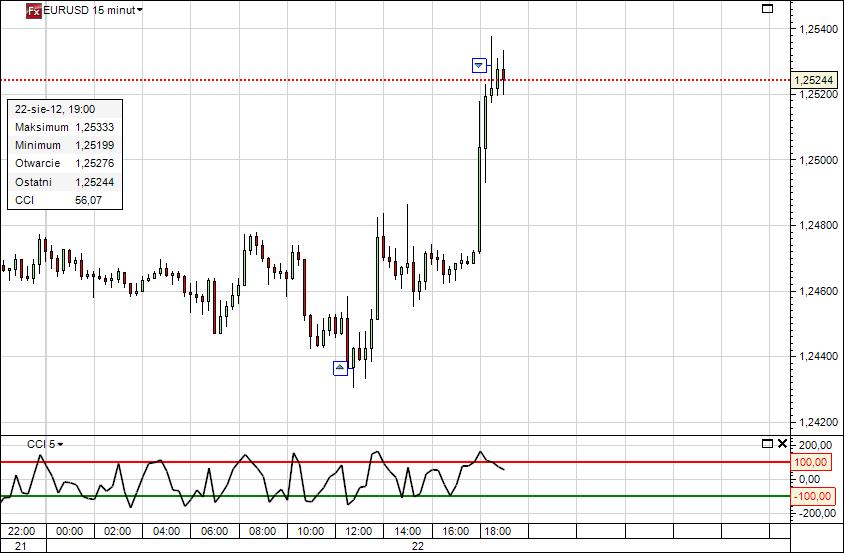This screenshot has width=844, height=553.
Task: Click the Maksimum 1,25333 row
Action: (x=65, y=127)
